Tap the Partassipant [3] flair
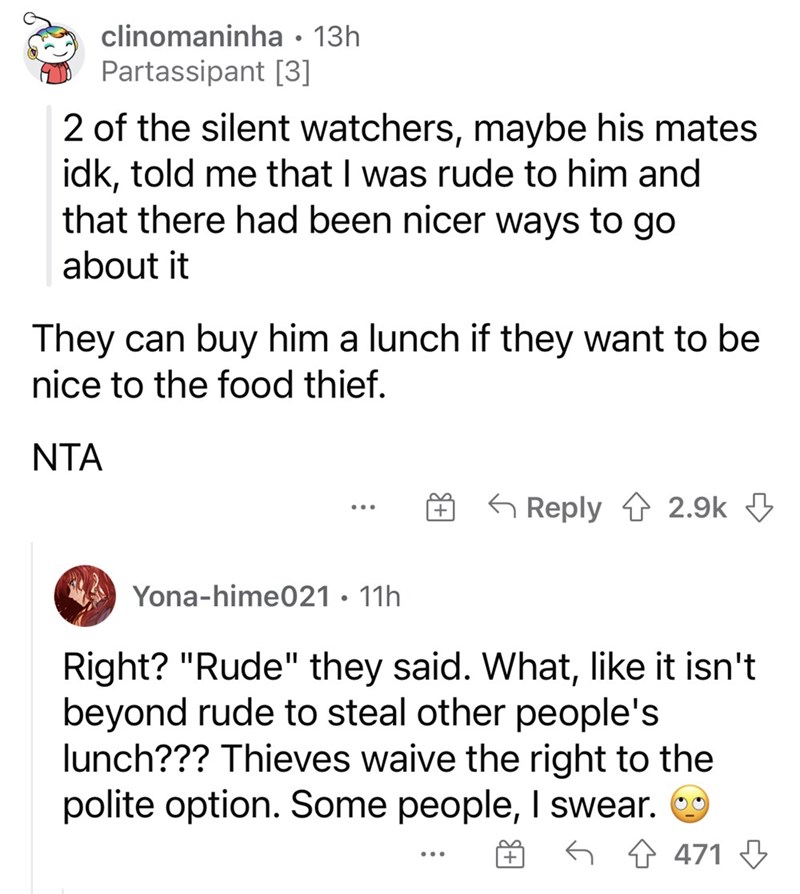The height and width of the screenshot is (894, 800). coord(205,71)
